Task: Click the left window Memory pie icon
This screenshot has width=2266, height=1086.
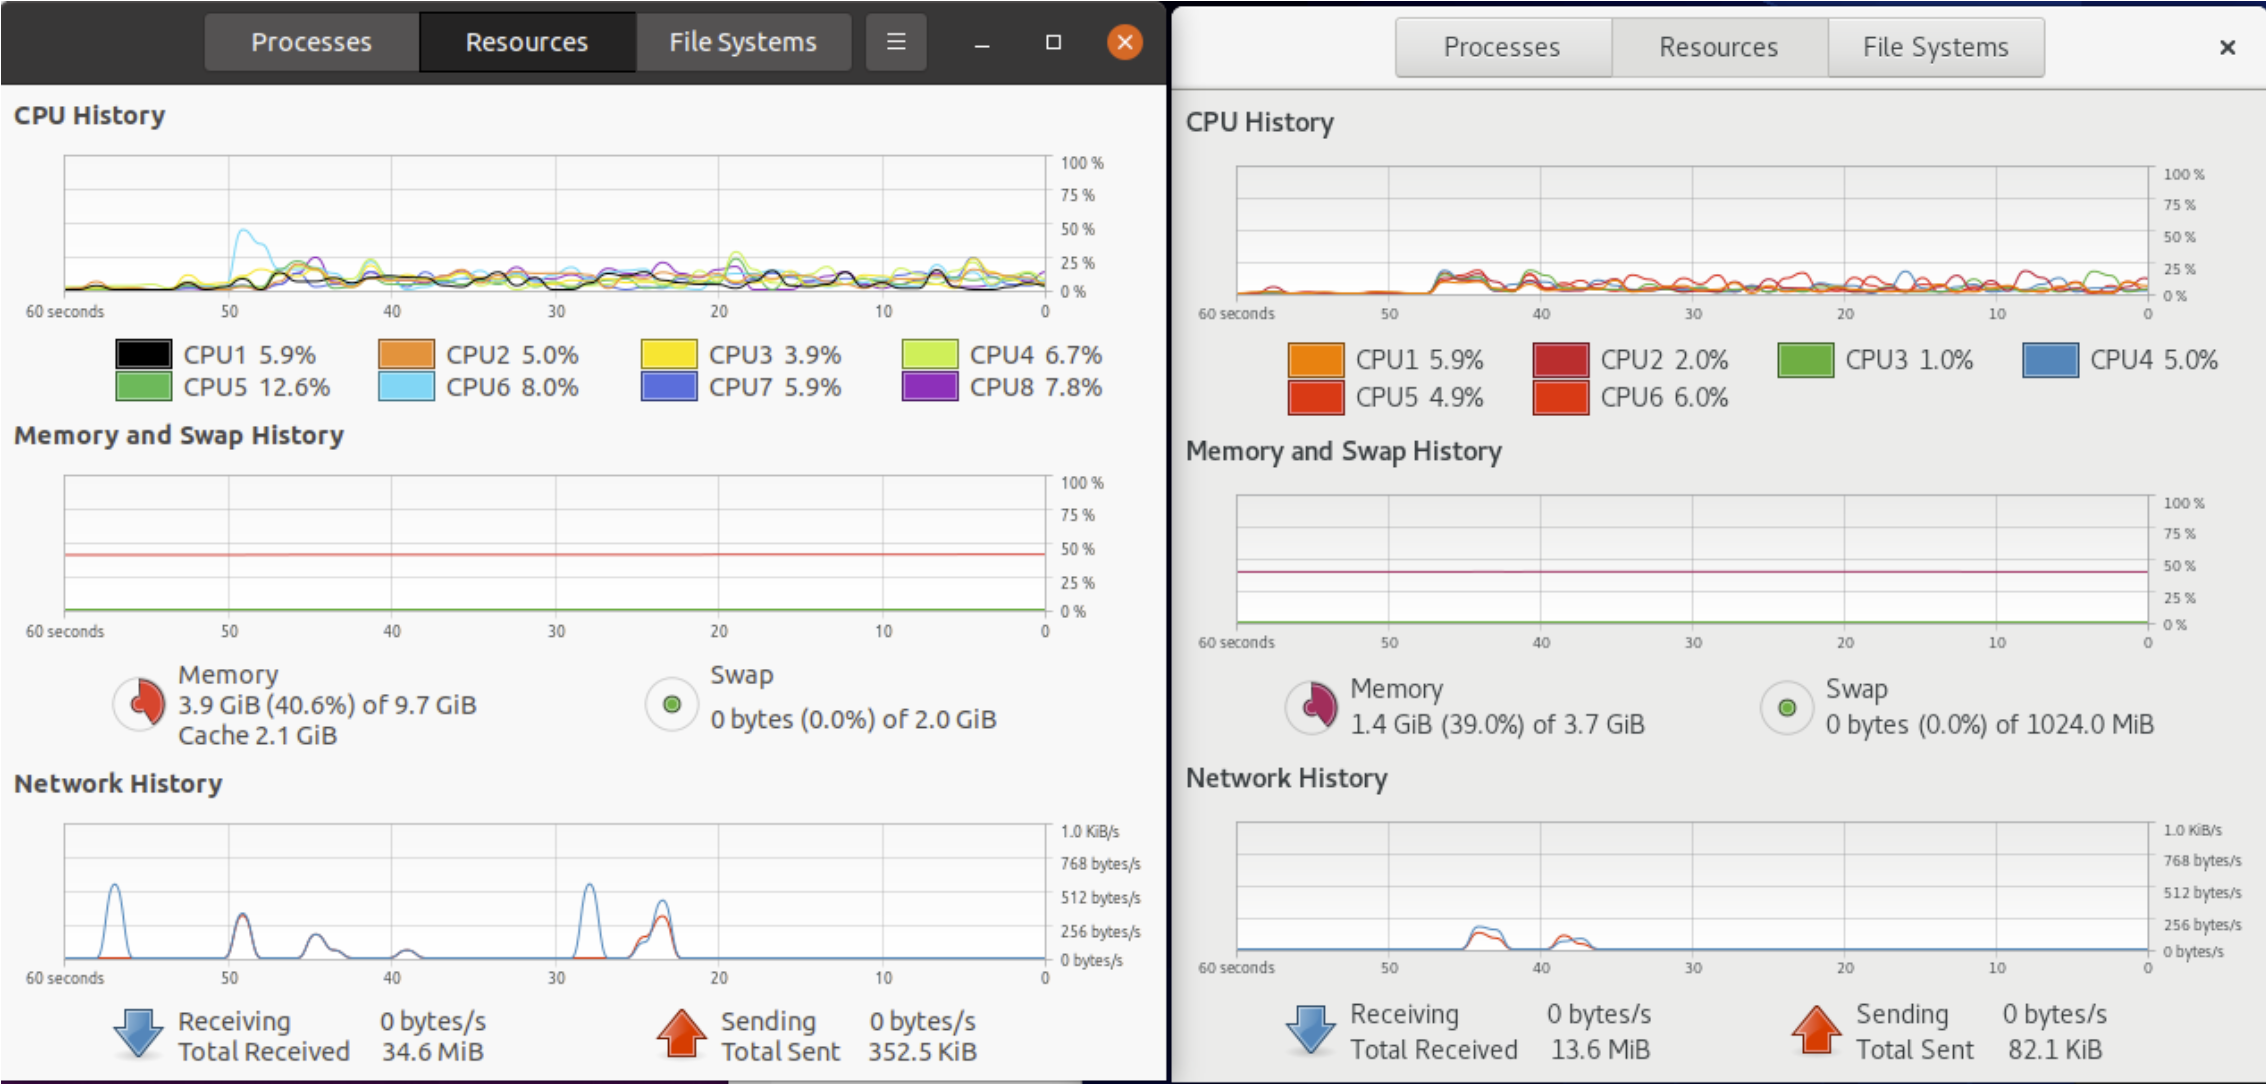Action: point(140,704)
